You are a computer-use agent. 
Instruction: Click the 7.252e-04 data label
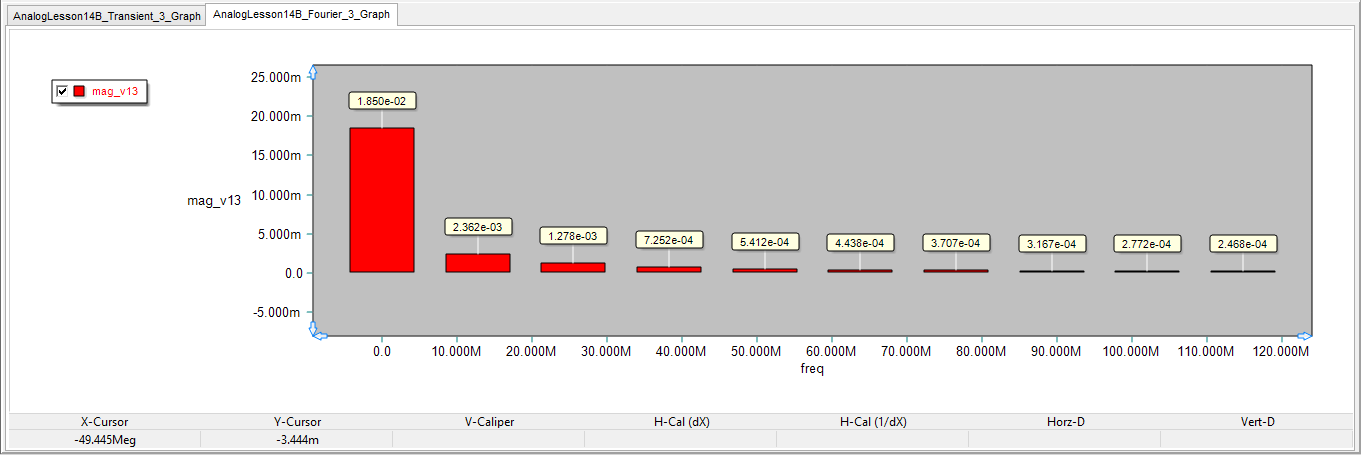pyautogui.click(x=669, y=240)
